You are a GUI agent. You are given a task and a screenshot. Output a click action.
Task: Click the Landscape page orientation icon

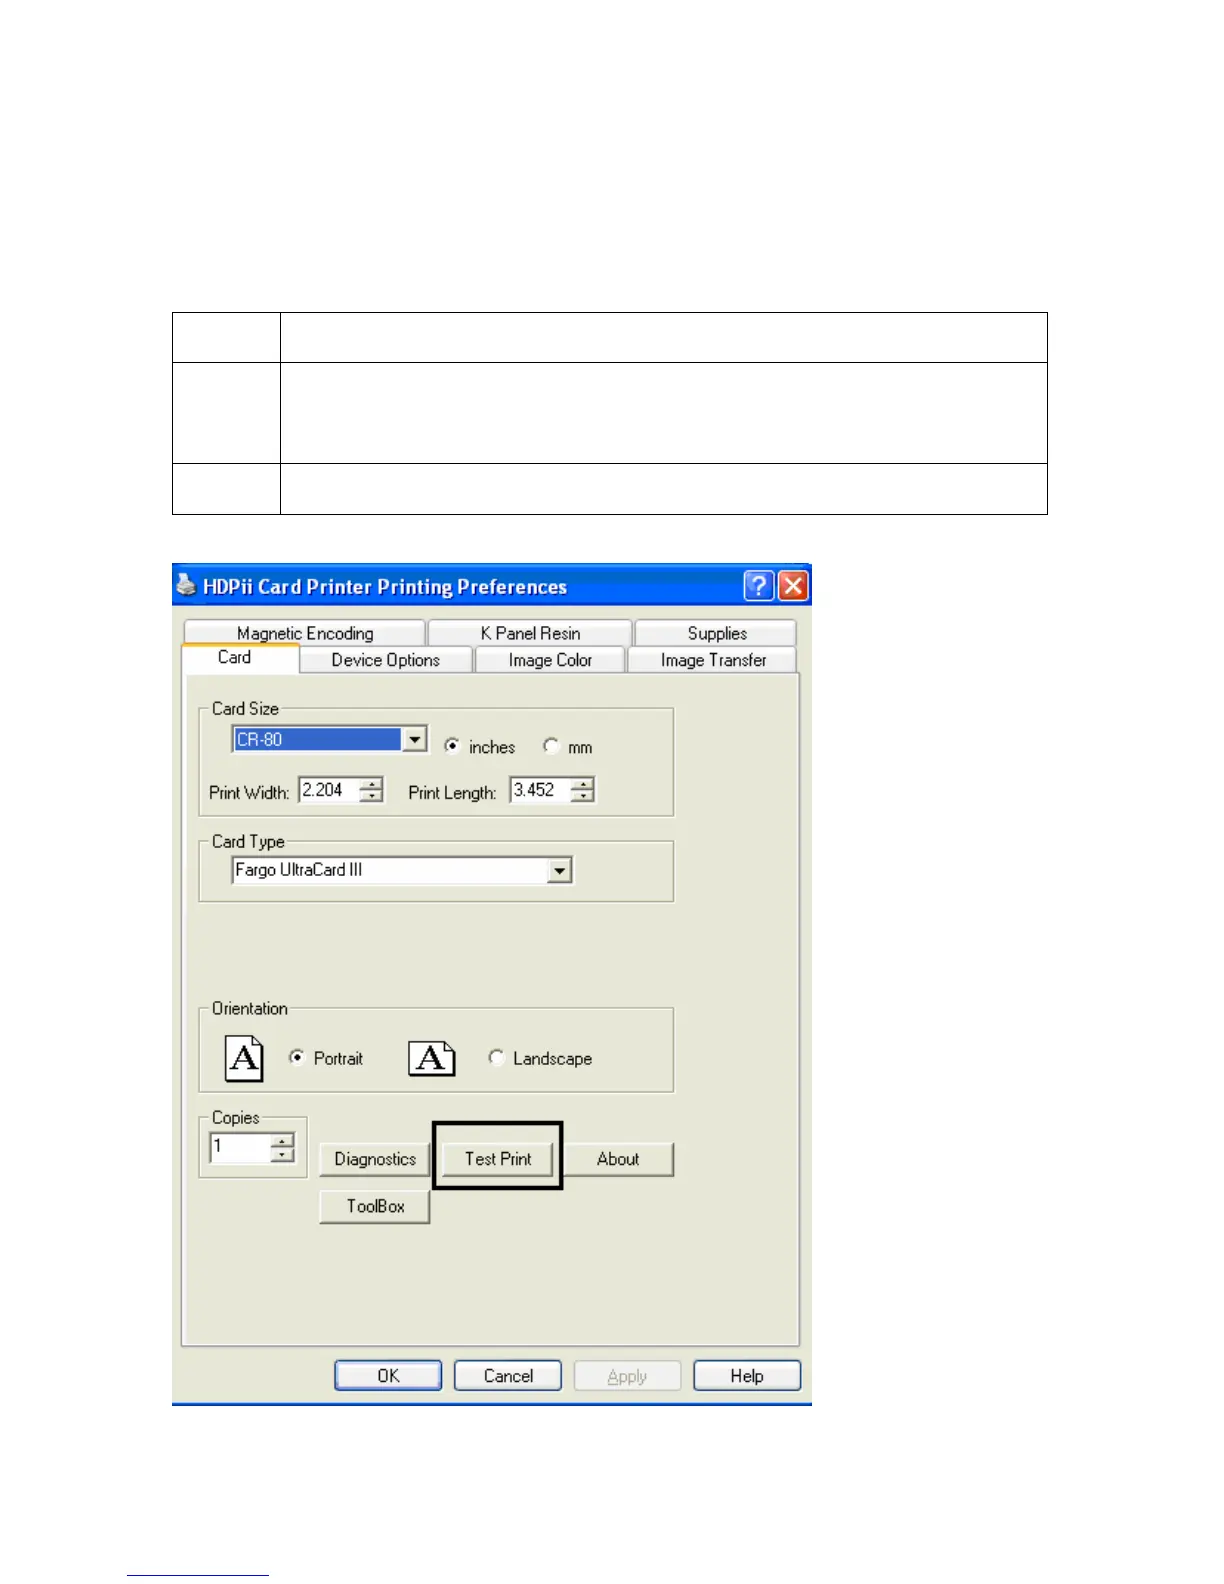coord(432,1058)
